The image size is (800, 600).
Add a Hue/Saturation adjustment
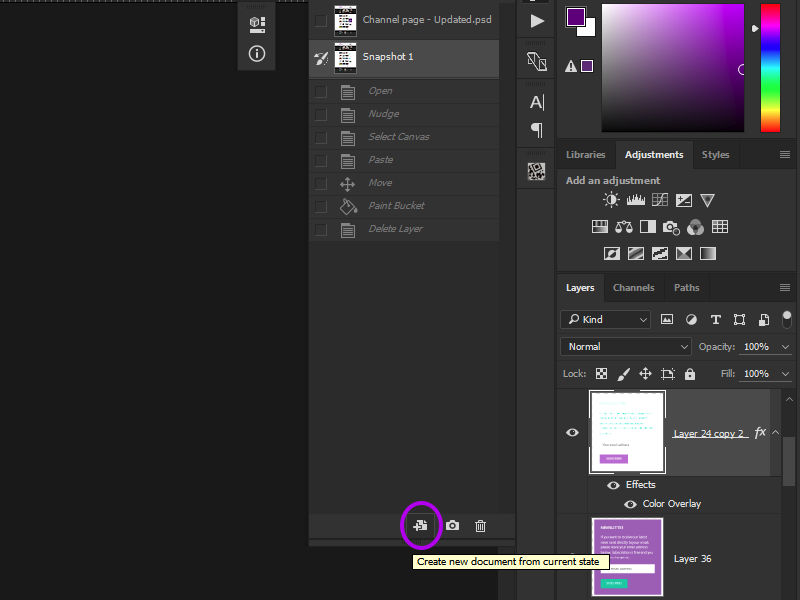pyautogui.click(x=600, y=227)
